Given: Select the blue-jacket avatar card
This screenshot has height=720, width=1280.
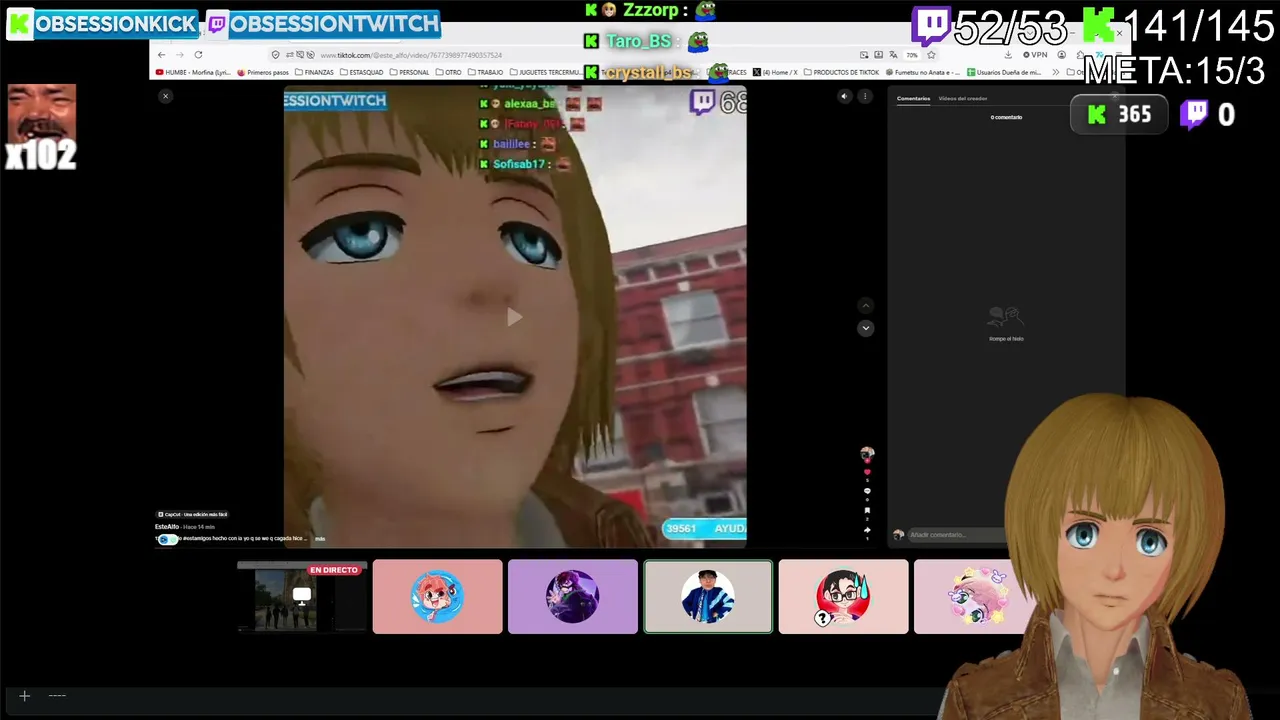Looking at the screenshot, I should click(x=708, y=597).
